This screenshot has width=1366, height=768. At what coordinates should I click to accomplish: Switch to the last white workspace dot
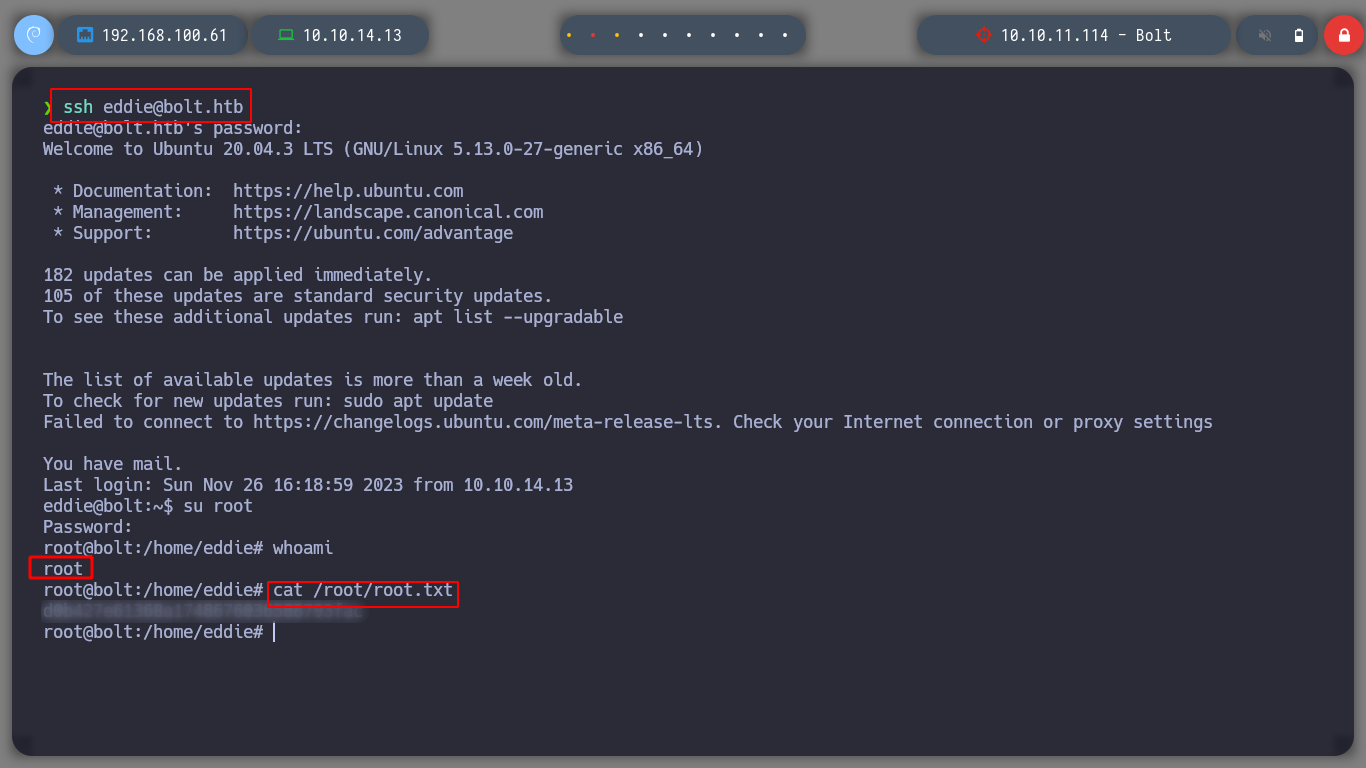(785, 35)
